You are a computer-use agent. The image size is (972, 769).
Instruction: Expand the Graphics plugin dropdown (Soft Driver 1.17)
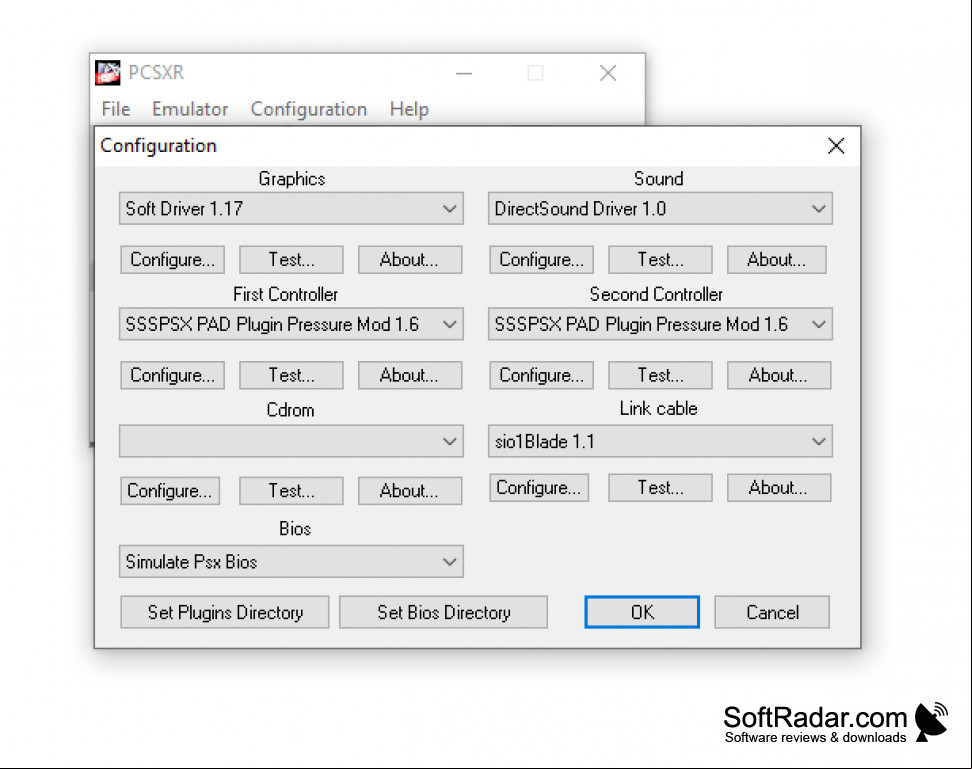(x=291, y=208)
